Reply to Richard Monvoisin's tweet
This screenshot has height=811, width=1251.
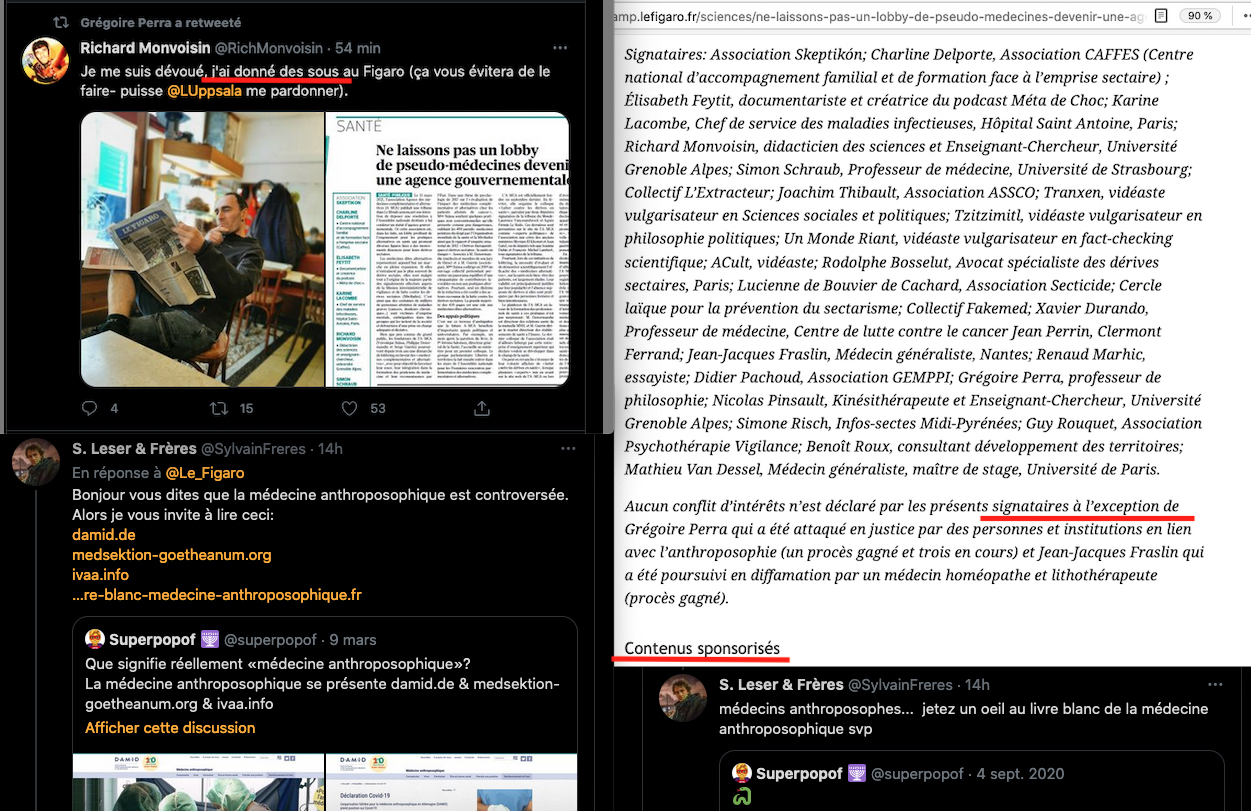(89, 408)
